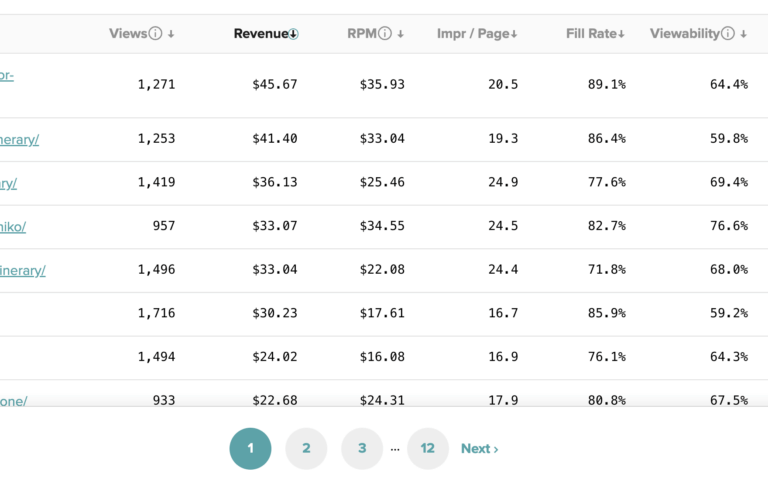This screenshot has height=481, width=768.
Task: Click the Viewability header label
Action: tap(685, 33)
